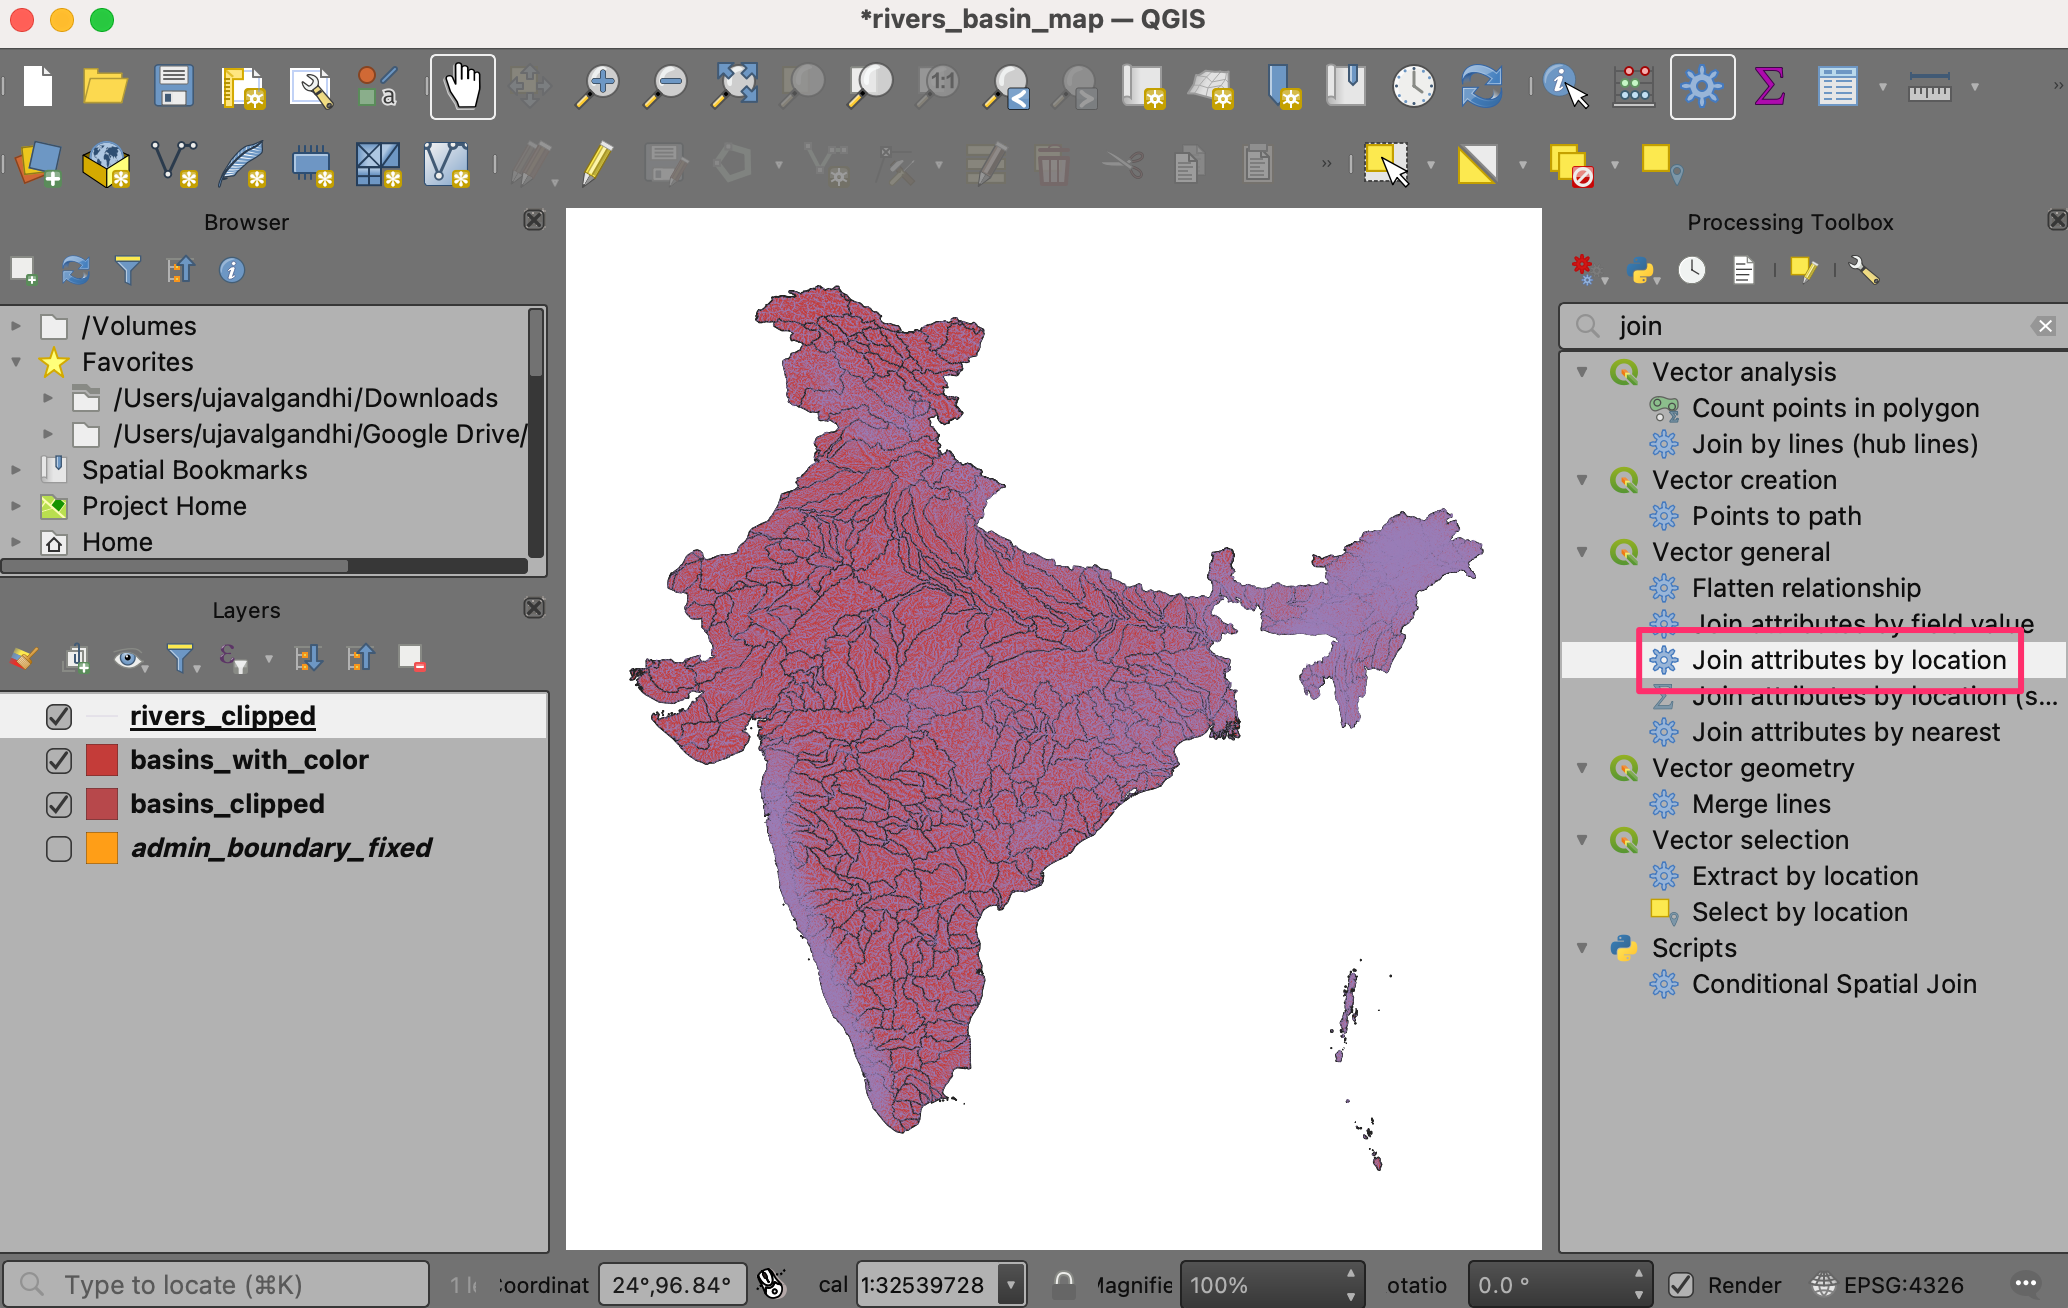Click the Save Project floppy icon
The image size is (2068, 1308).
click(x=174, y=87)
